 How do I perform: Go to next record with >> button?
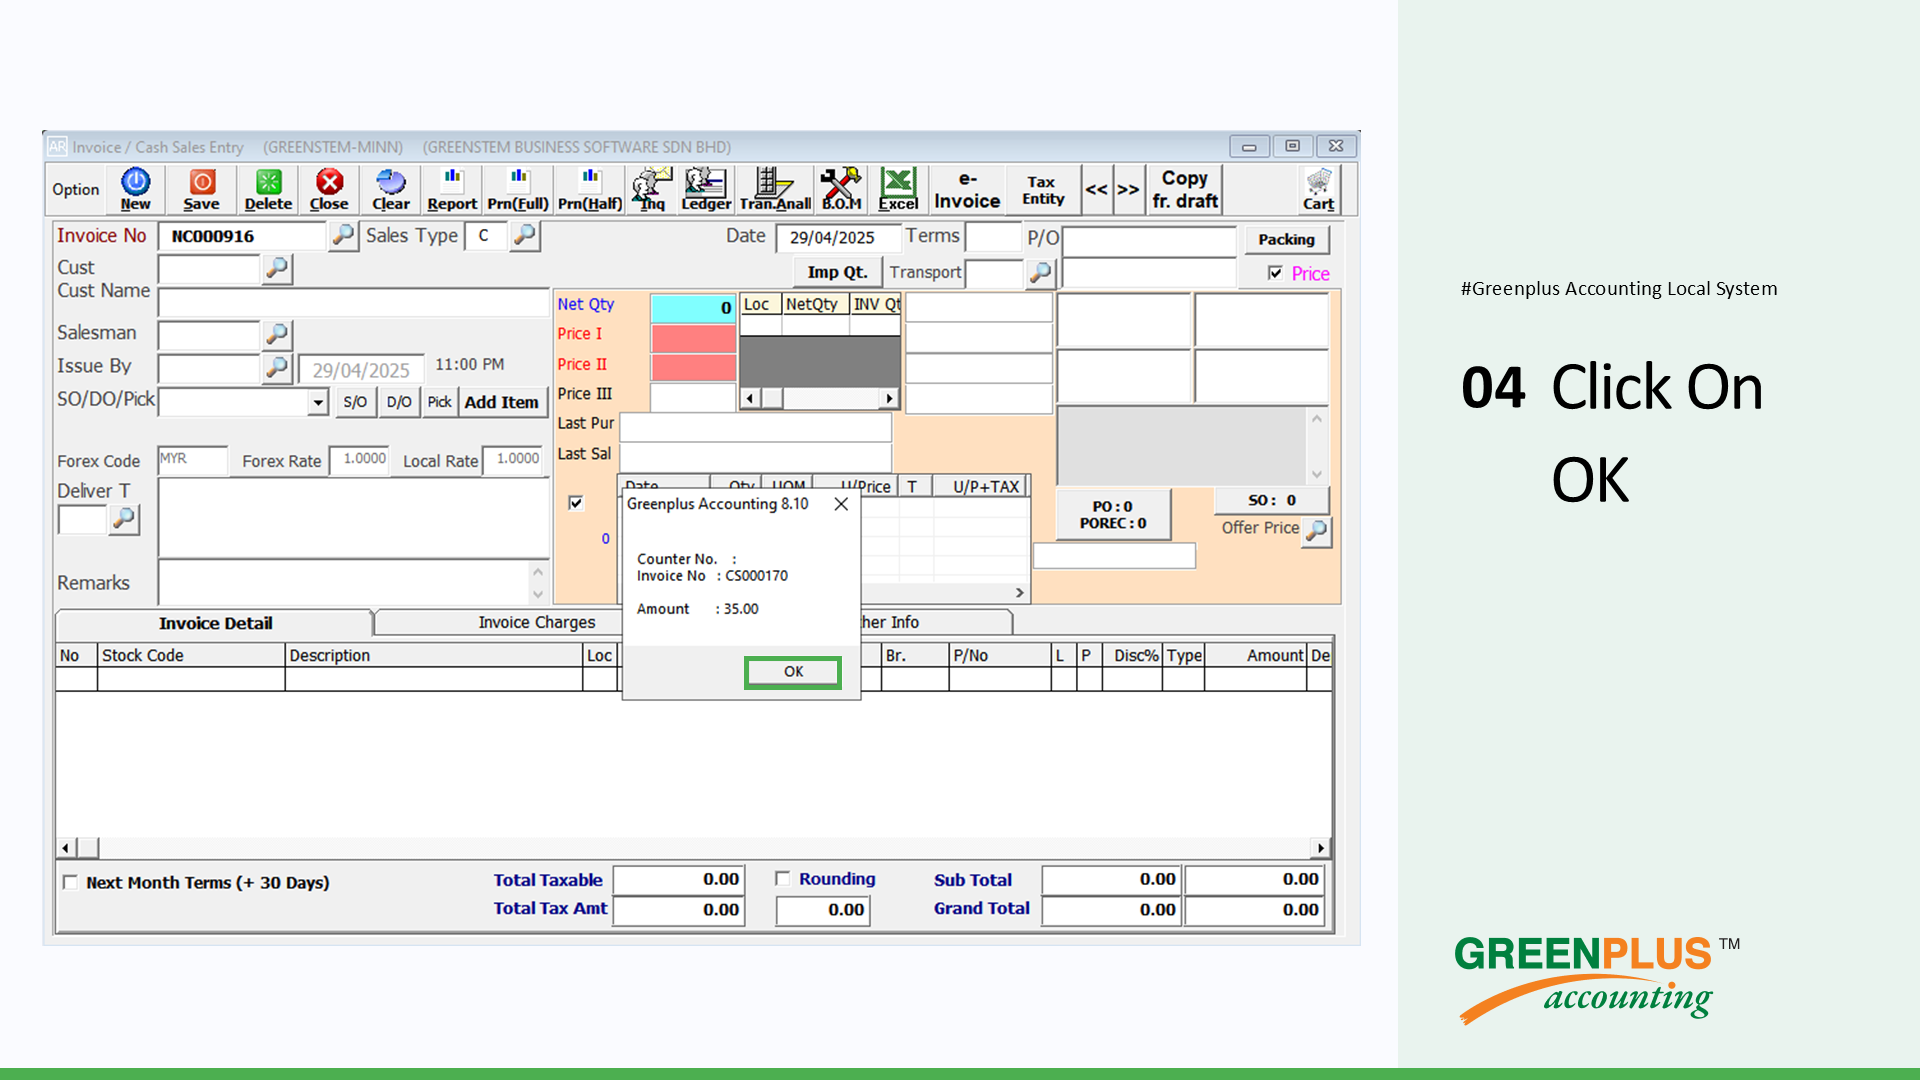pos(1128,190)
